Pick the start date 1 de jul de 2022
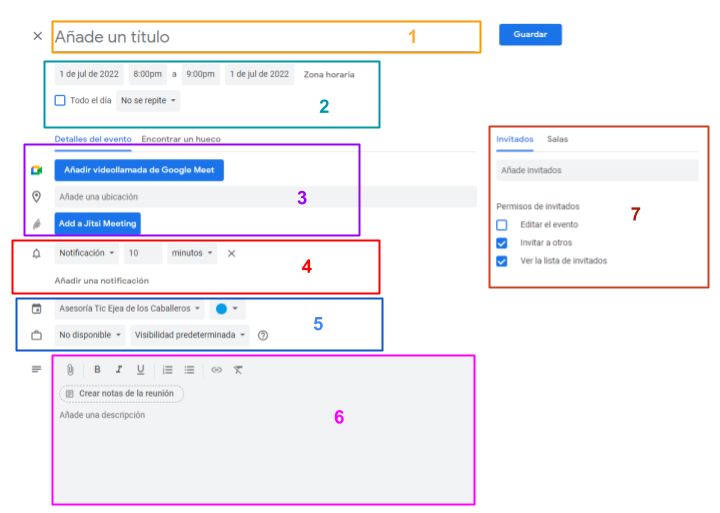Viewport: 720px width, 513px height. coord(89,74)
